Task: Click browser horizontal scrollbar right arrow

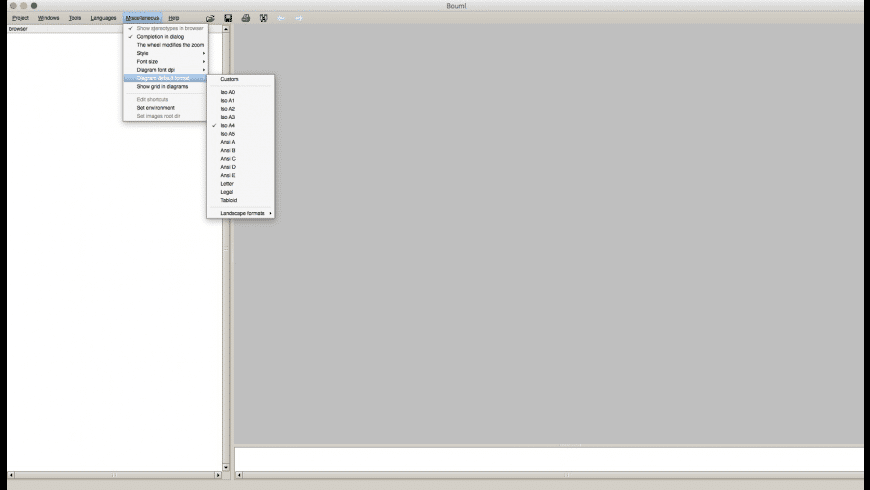Action: [218, 475]
